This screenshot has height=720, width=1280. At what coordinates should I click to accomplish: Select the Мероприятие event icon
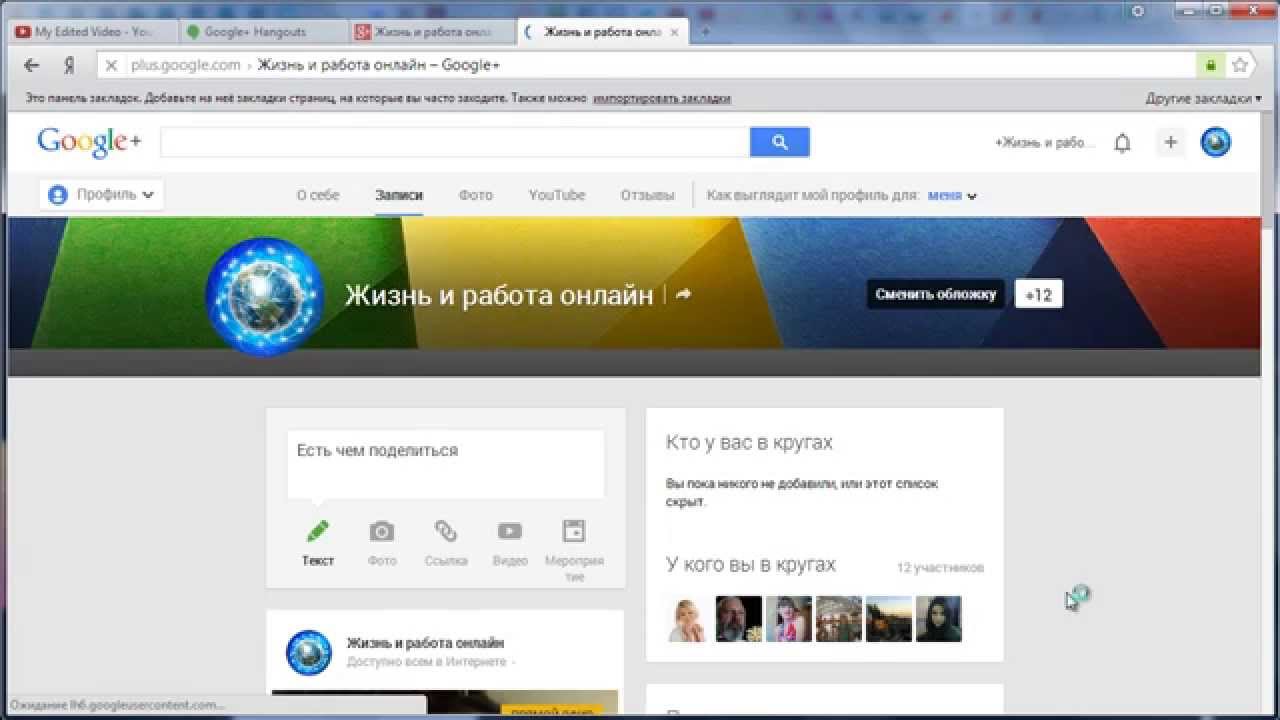574,531
